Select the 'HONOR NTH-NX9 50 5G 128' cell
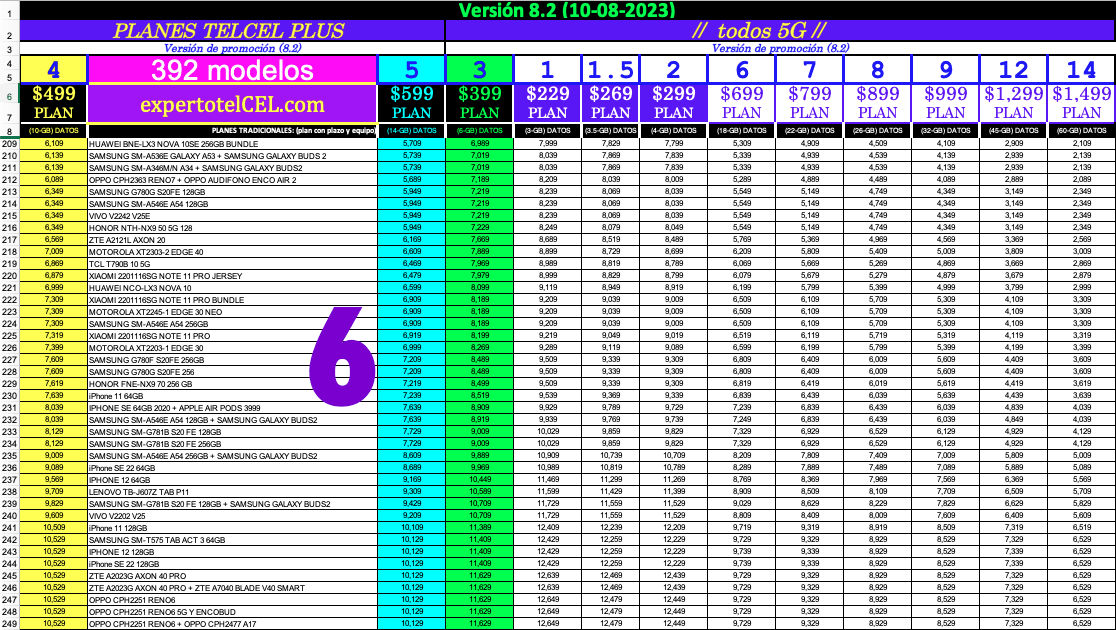This screenshot has width=1116, height=630. [232, 228]
